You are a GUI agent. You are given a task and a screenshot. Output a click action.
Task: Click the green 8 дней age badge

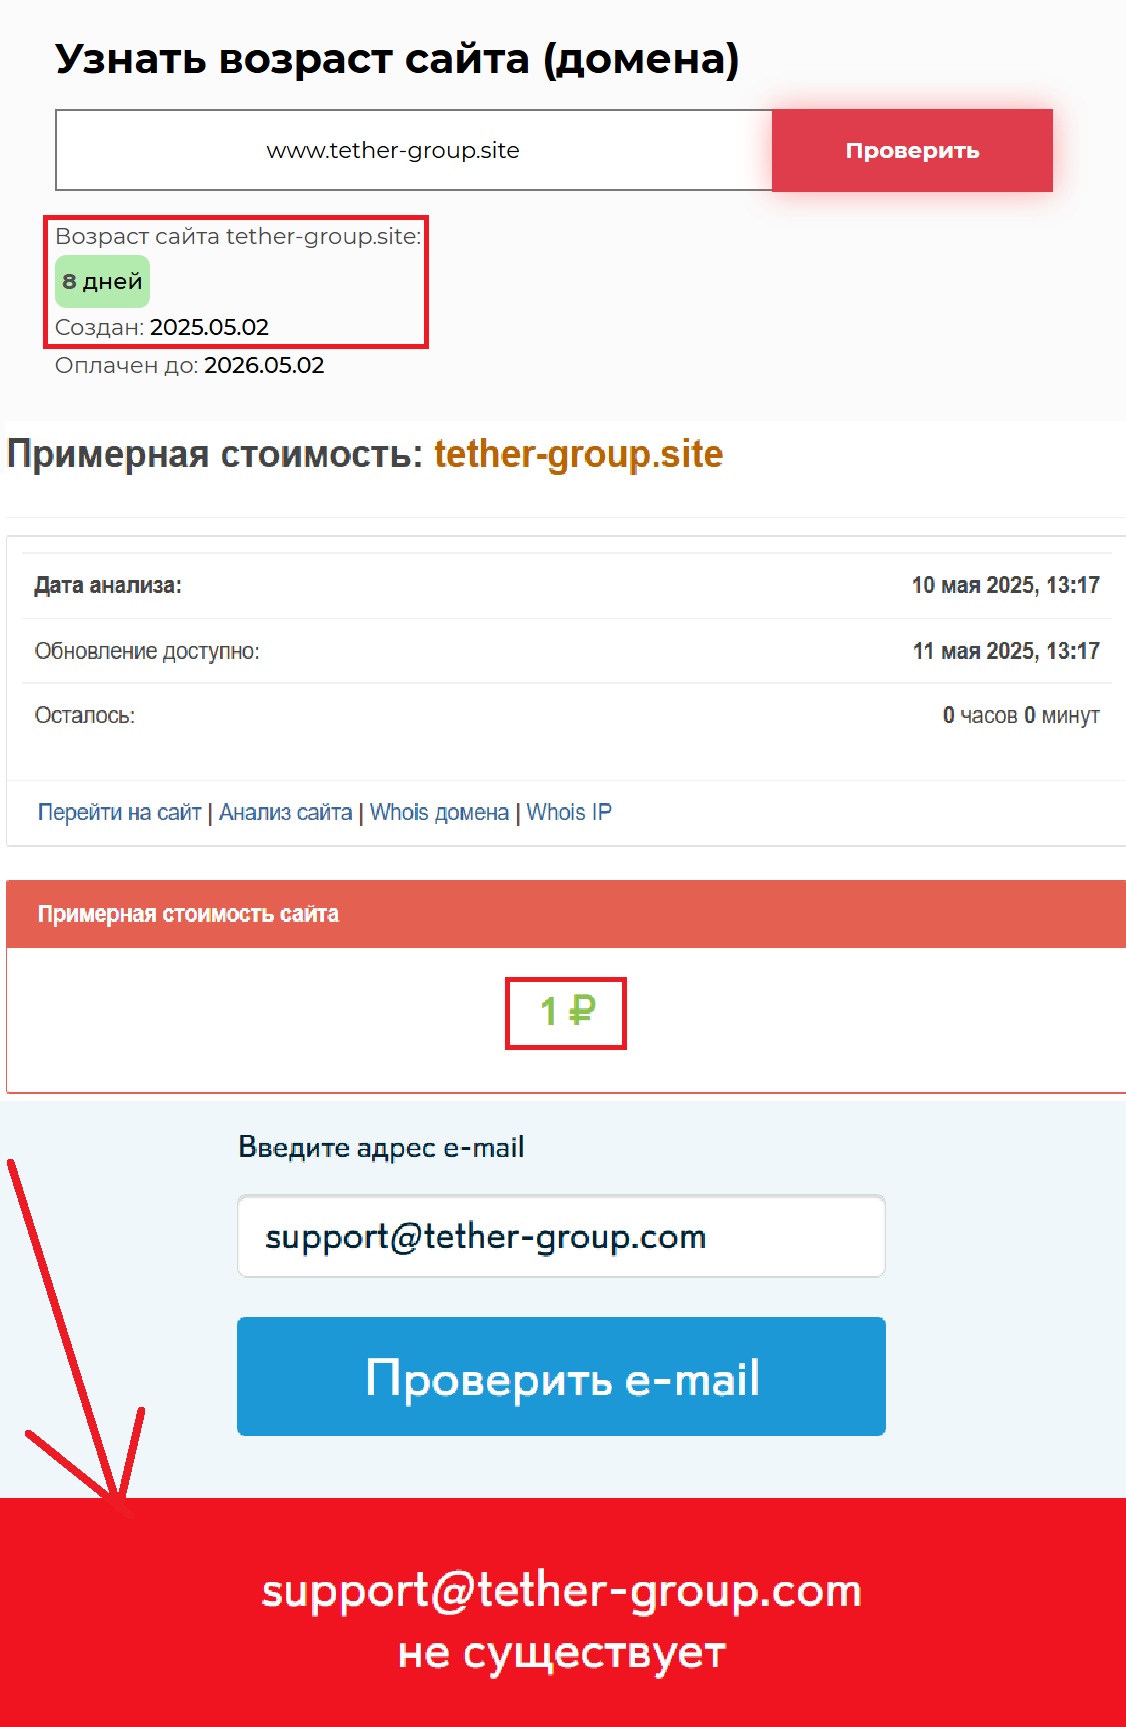tap(102, 281)
